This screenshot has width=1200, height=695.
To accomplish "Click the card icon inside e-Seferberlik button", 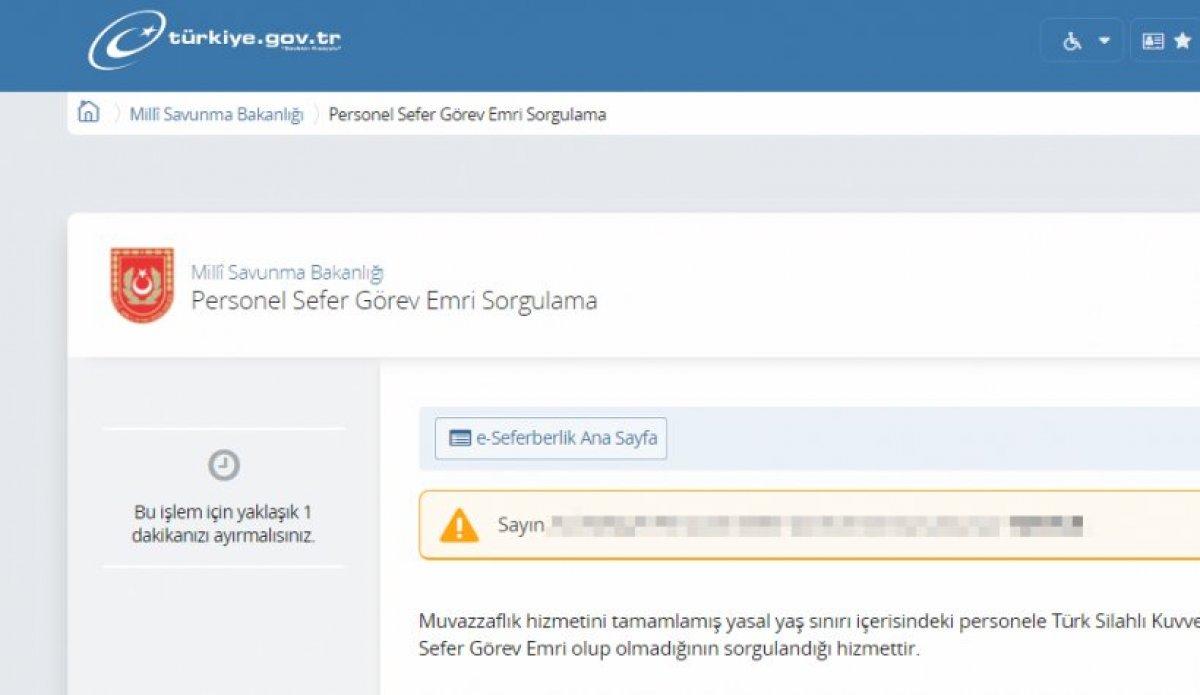I will pos(460,437).
